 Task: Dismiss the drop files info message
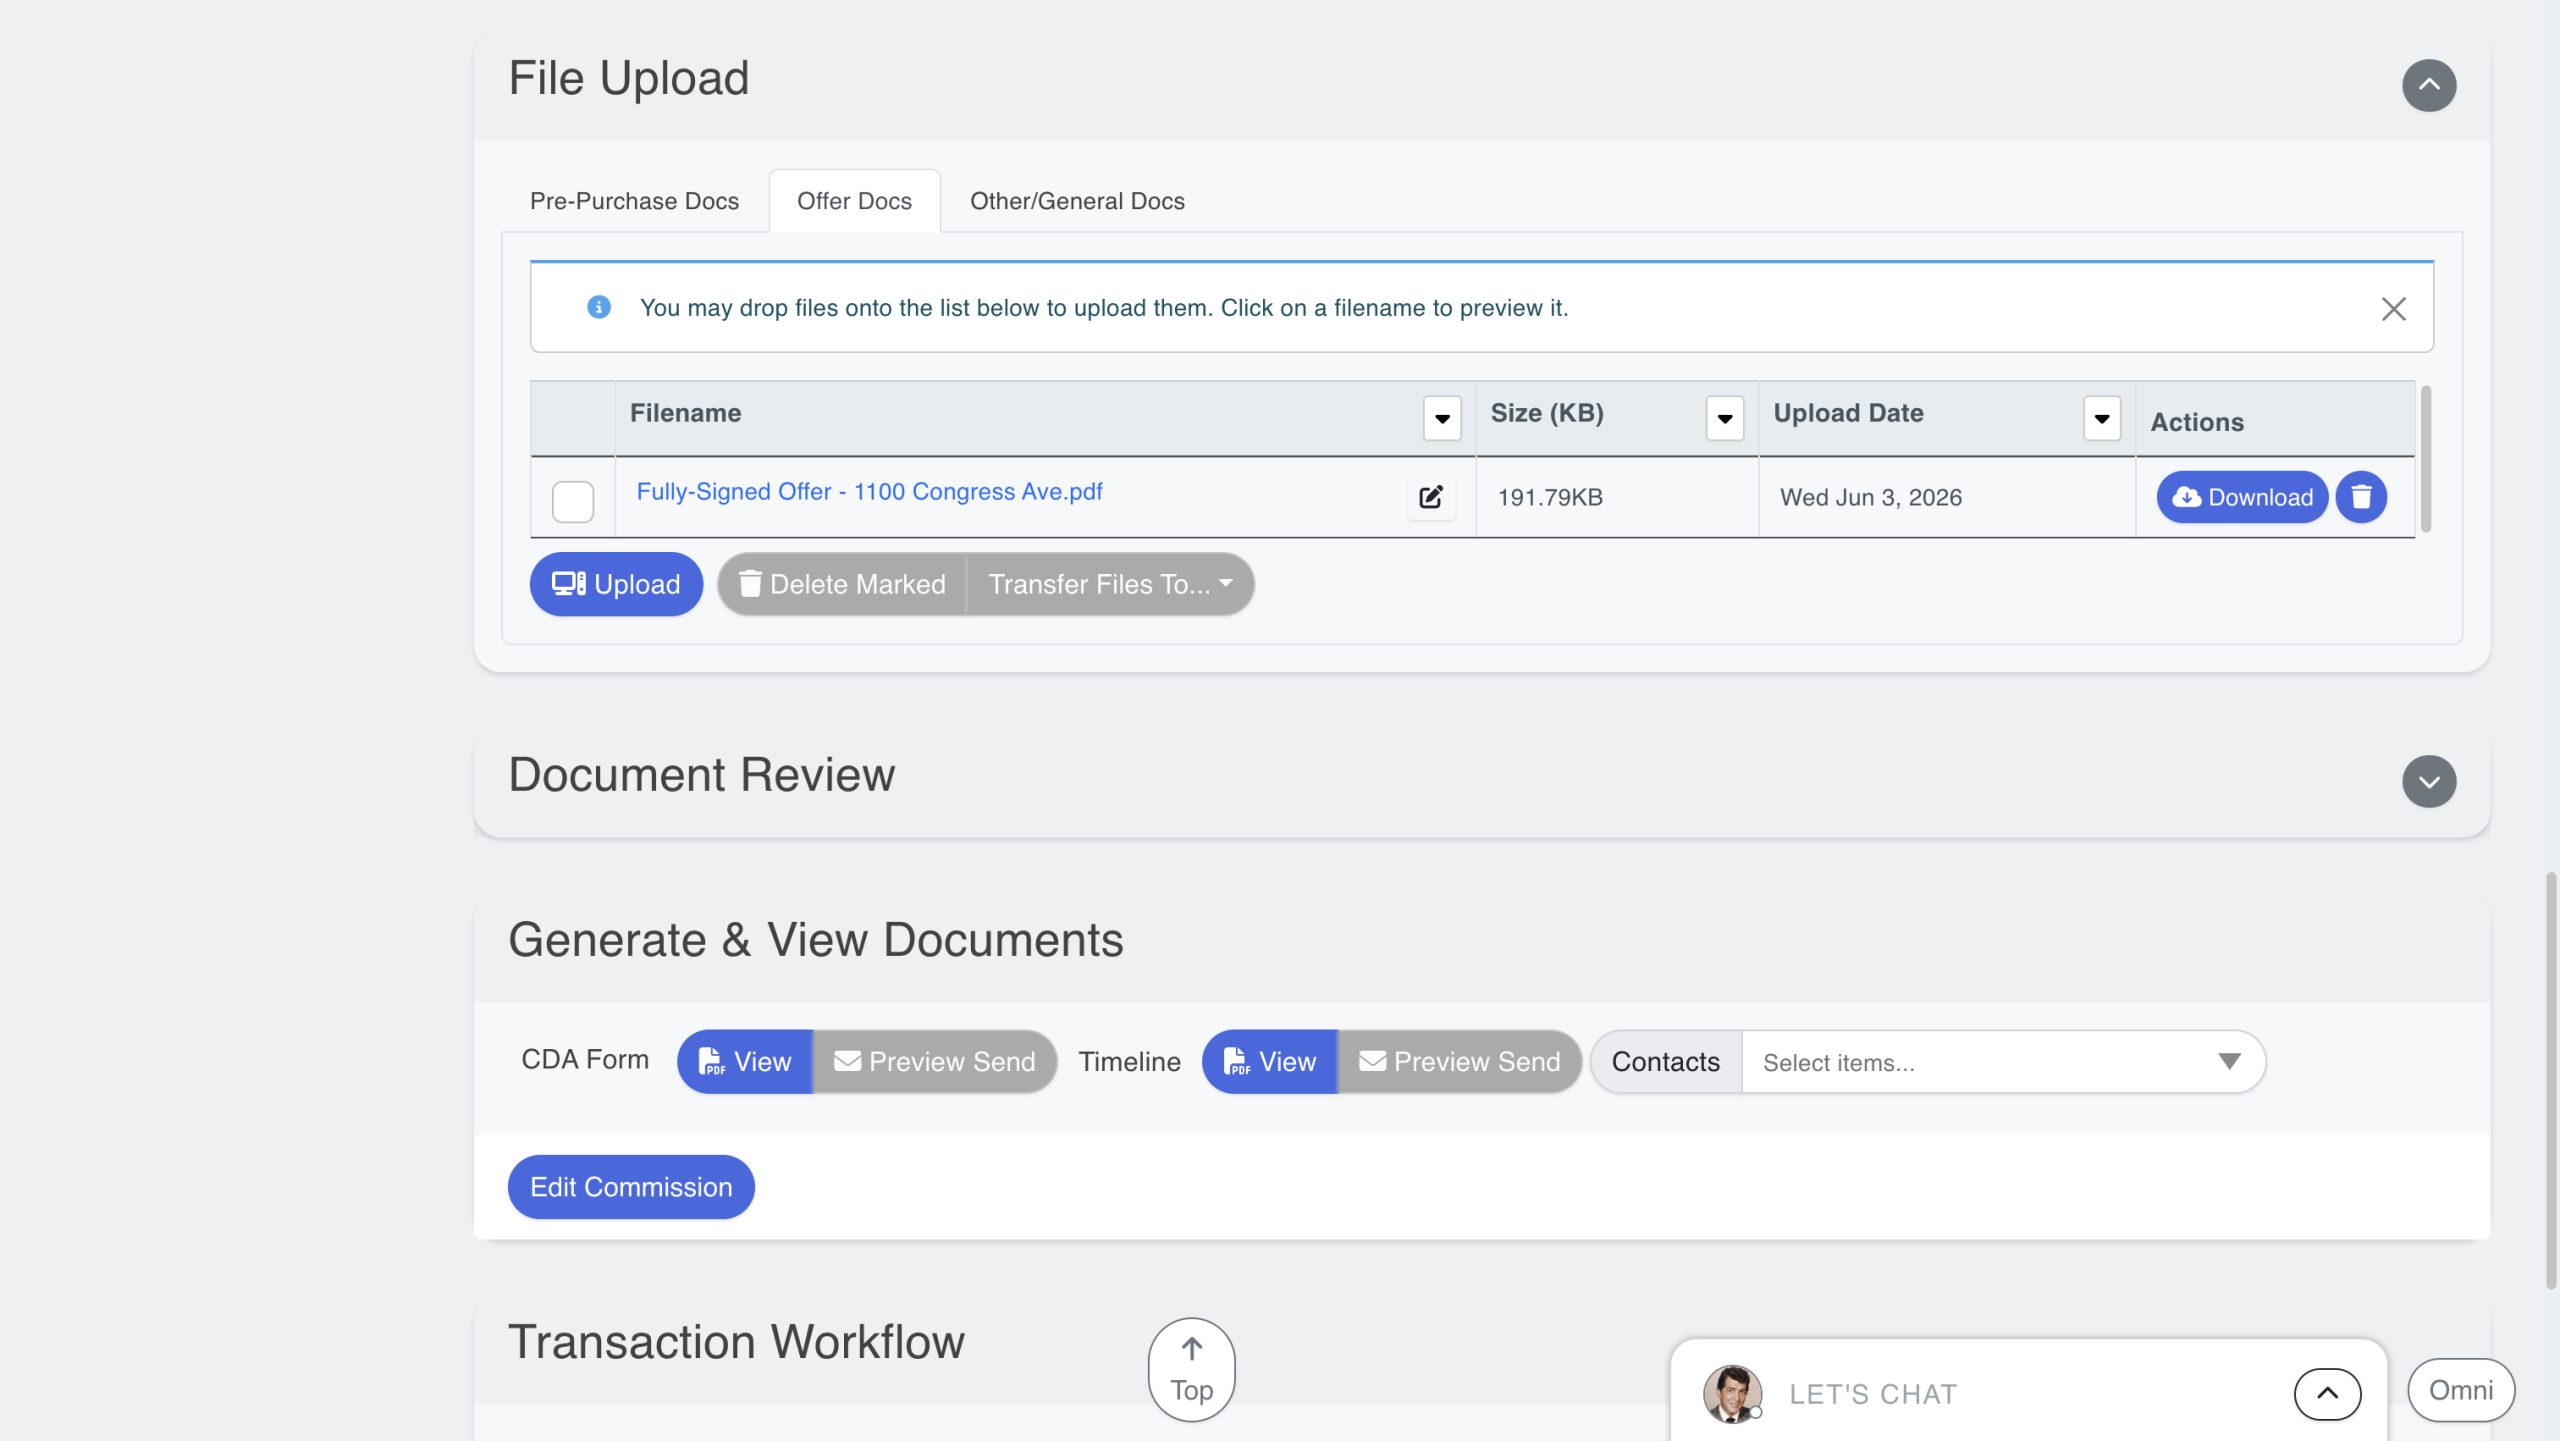pyautogui.click(x=2393, y=309)
